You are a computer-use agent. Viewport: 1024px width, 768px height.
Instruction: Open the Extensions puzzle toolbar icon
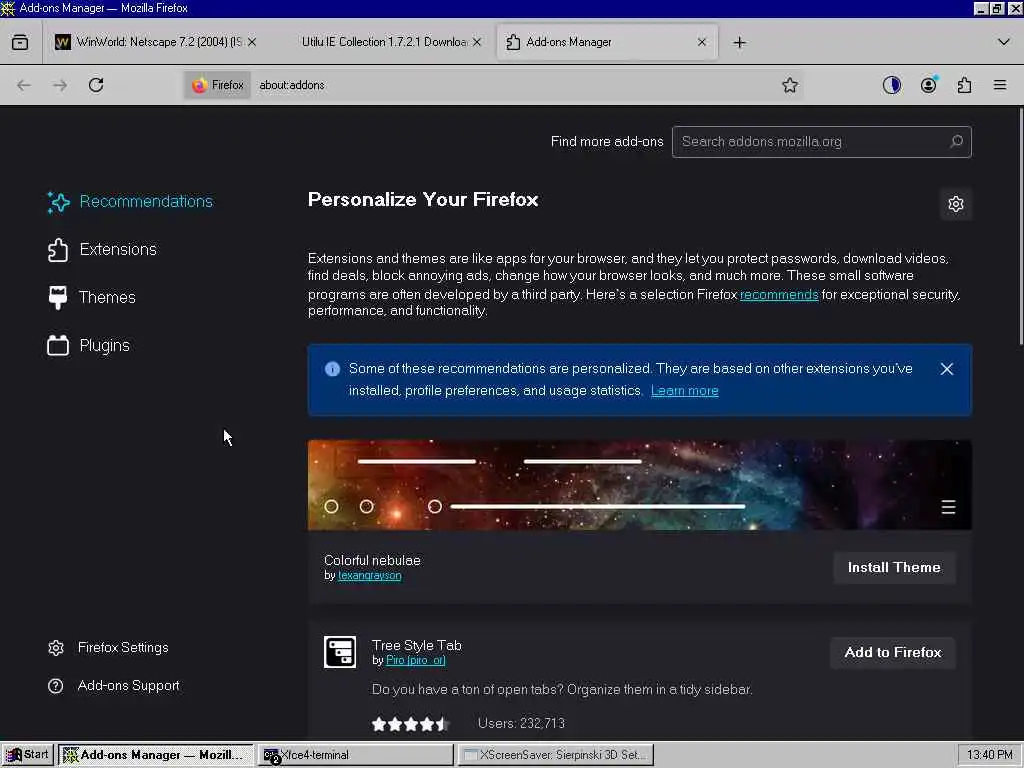coord(965,85)
